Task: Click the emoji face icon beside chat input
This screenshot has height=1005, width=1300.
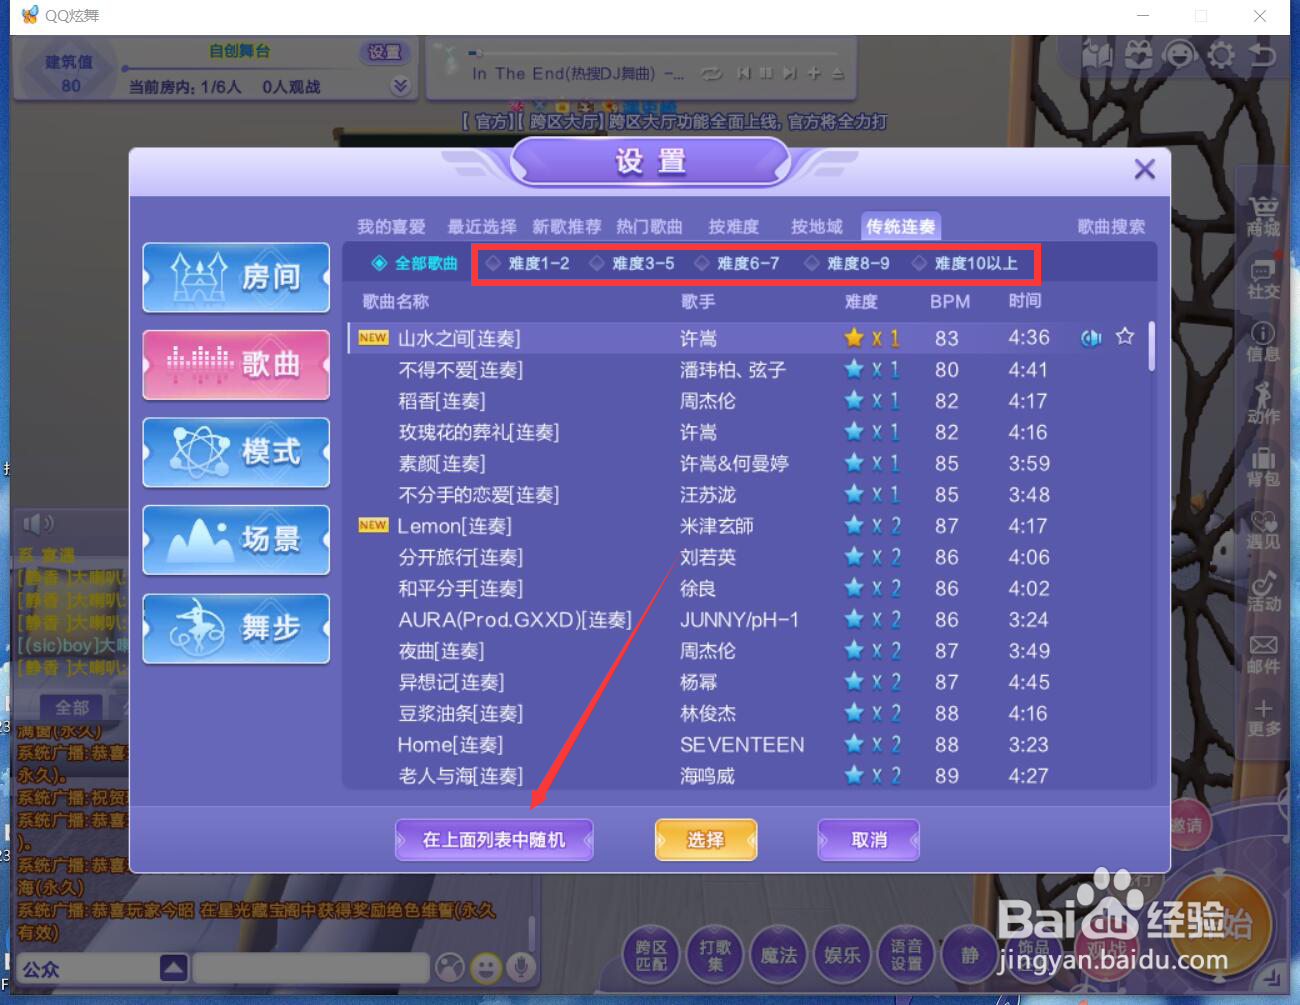Action: [486, 967]
